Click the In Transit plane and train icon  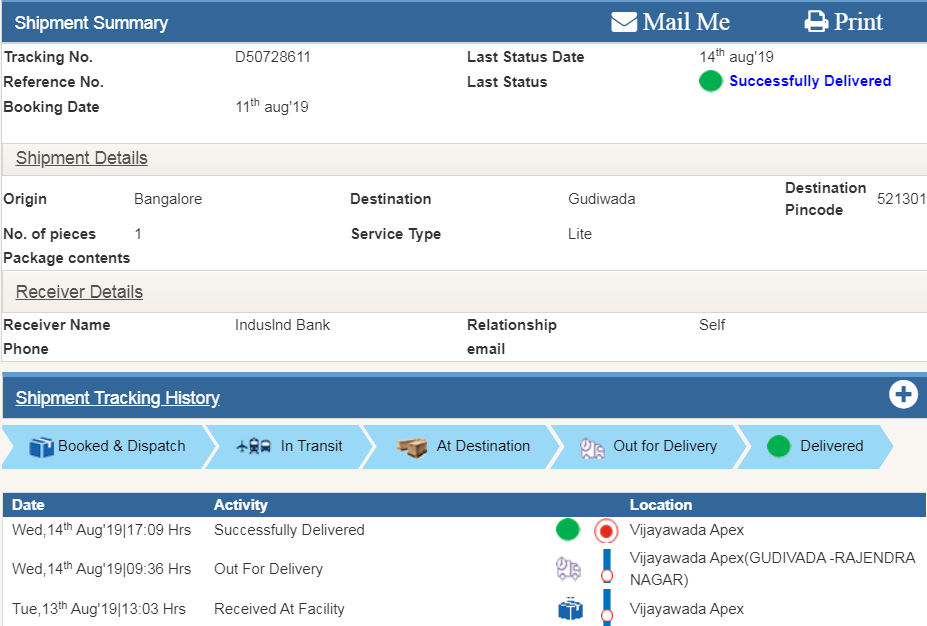click(254, 447)
